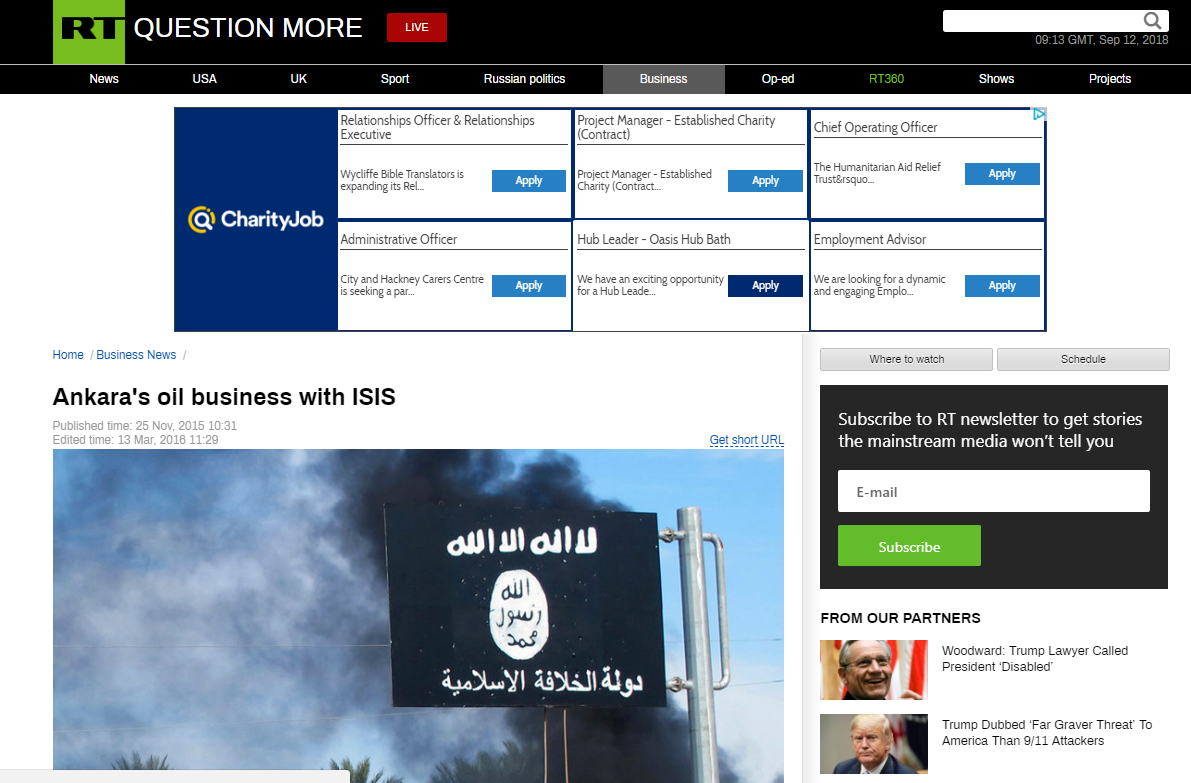The image size is (1191, 783).
Task: Apply for Employment Advisor job
Action: [x=1002, y=286]
